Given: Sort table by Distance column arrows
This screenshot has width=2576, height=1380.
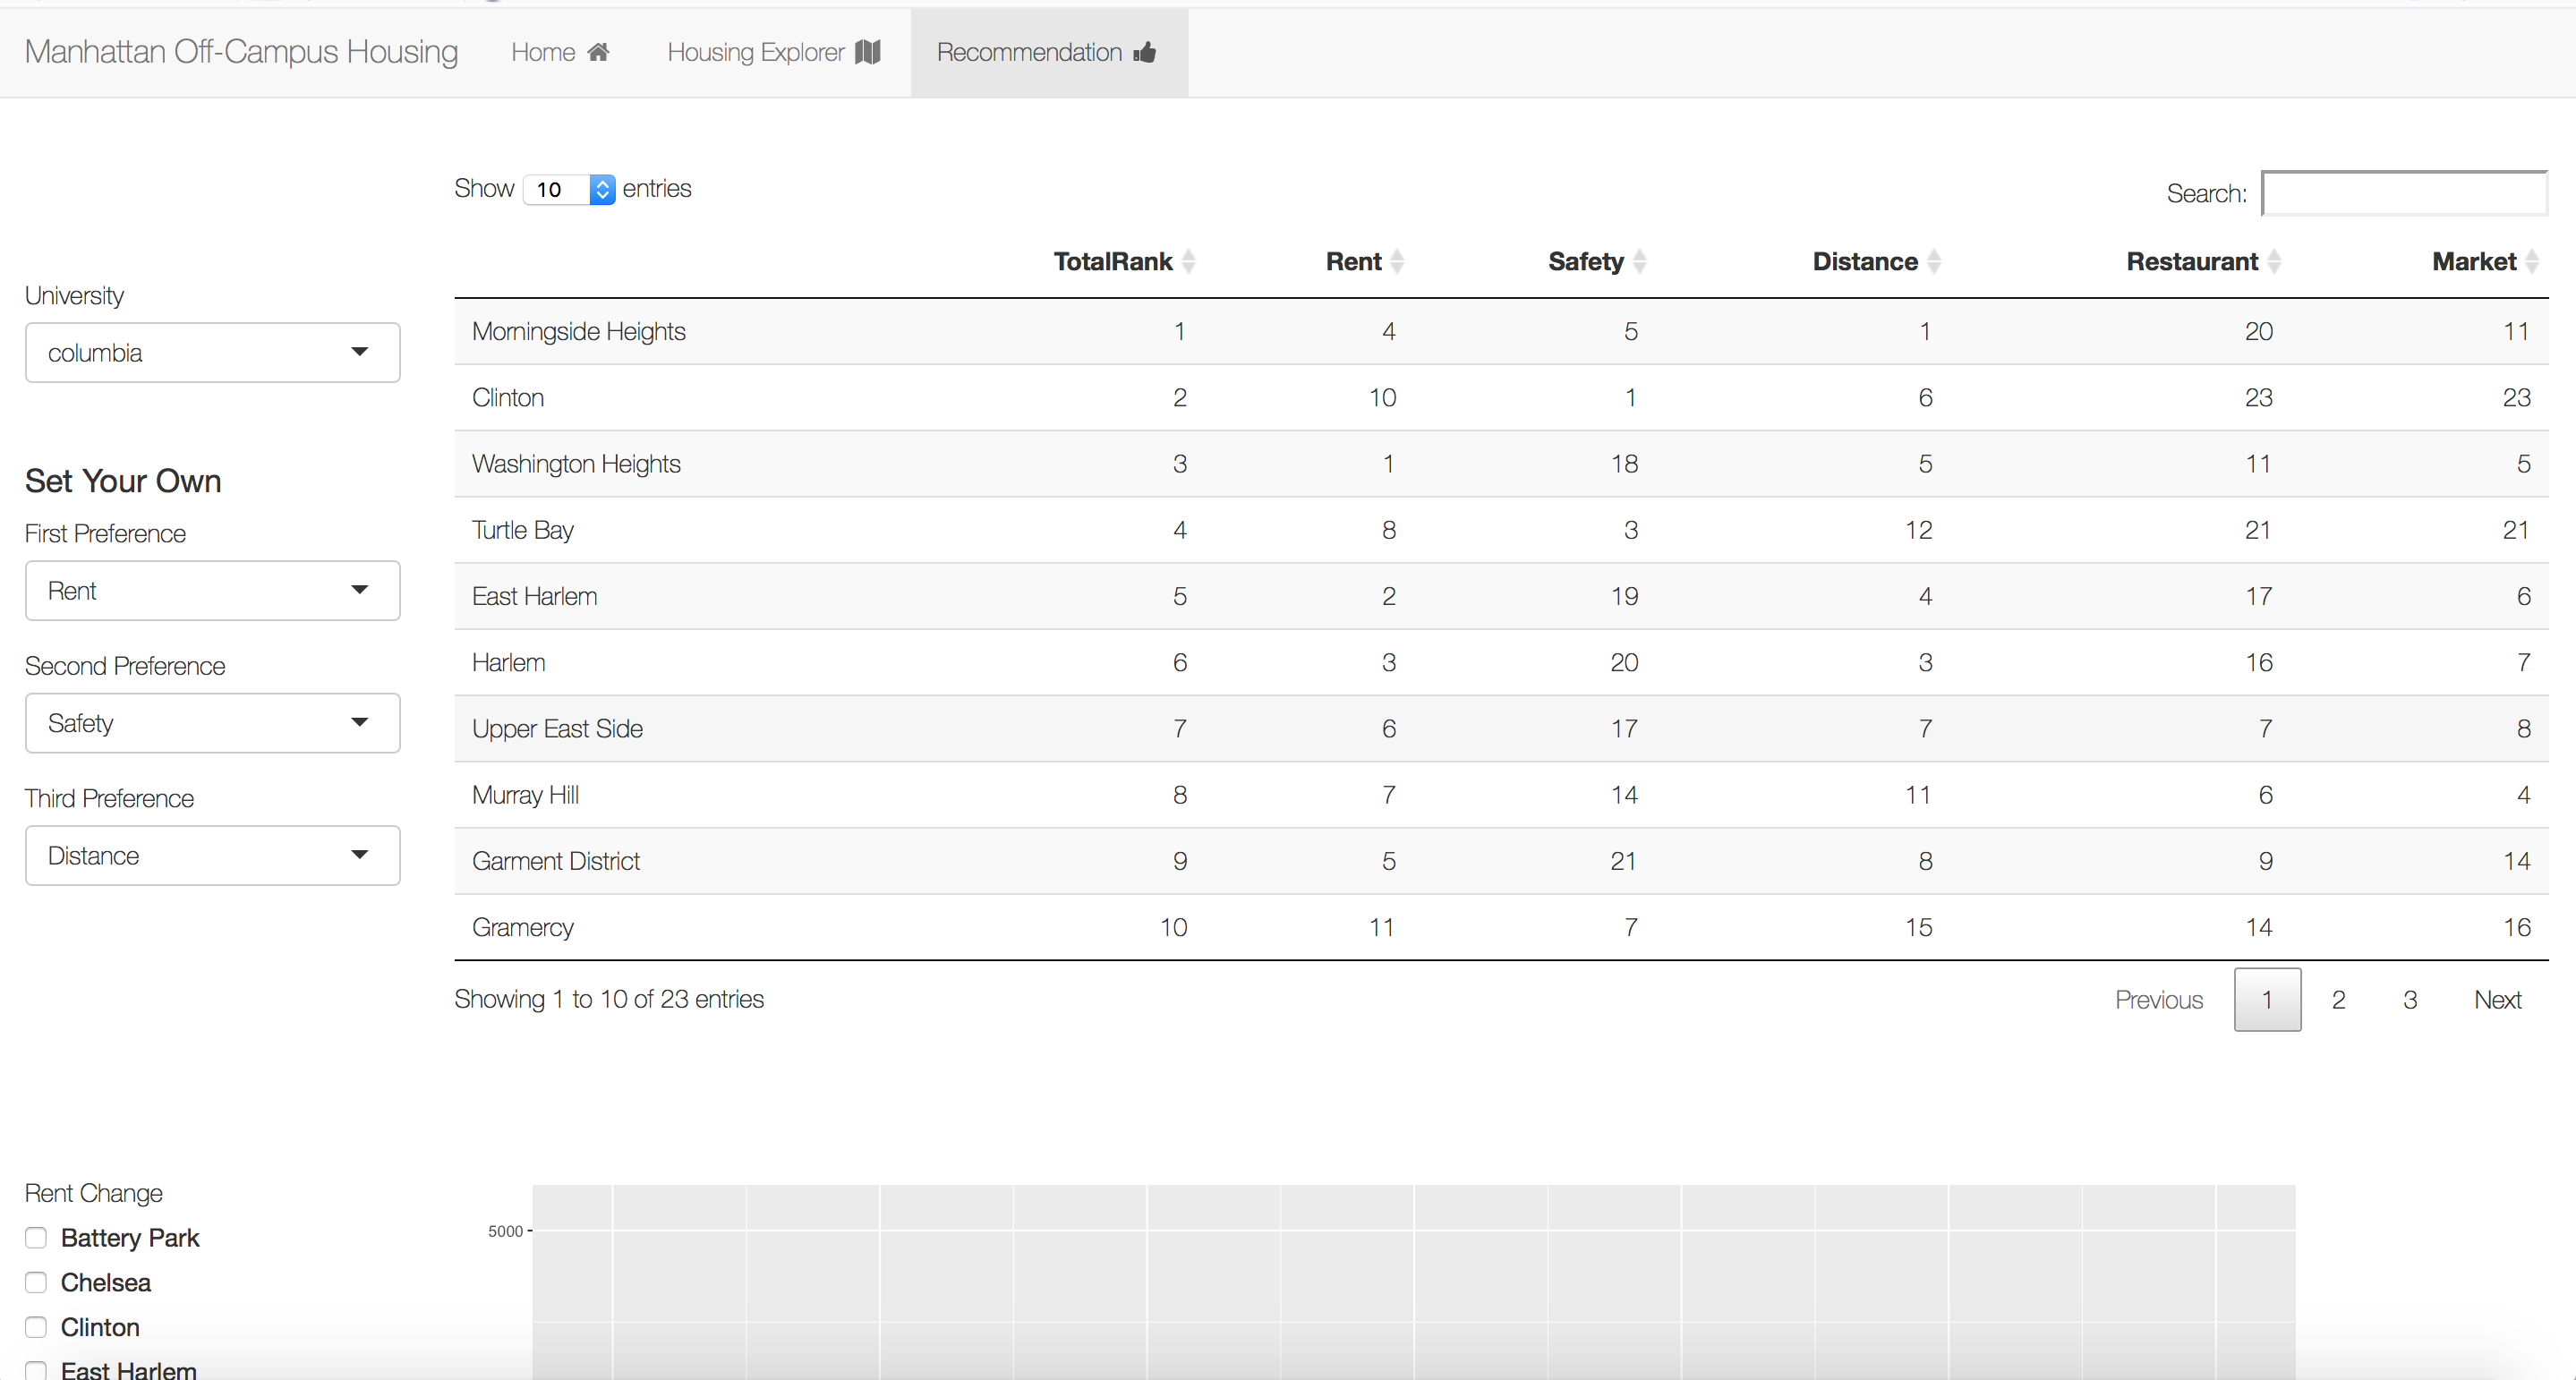Looking at the screenshot, I should click(1934, 262).
